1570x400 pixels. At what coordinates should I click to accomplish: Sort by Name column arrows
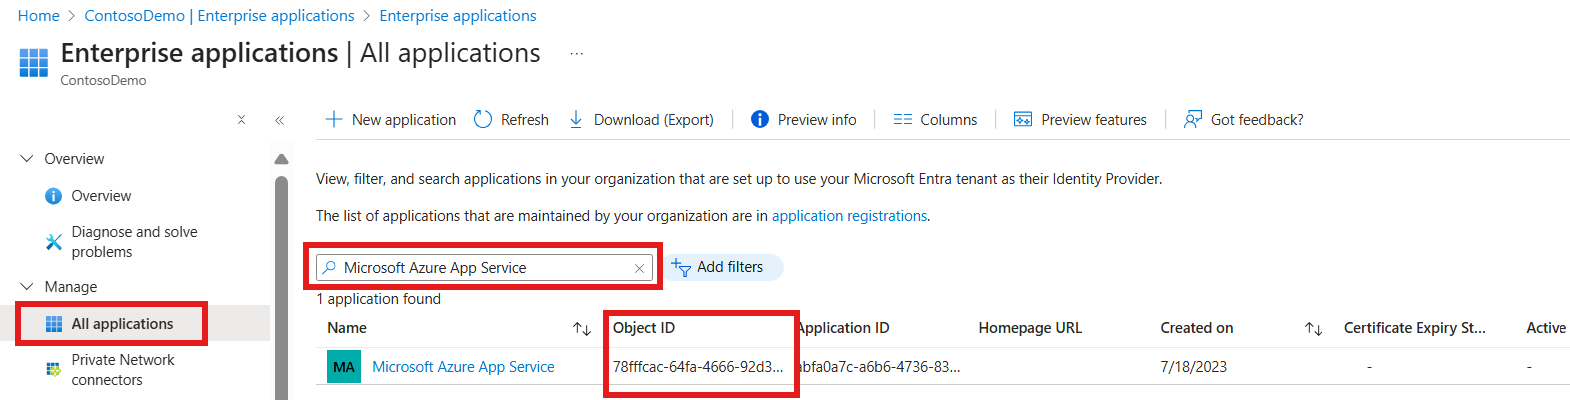(x=582, y=329)
